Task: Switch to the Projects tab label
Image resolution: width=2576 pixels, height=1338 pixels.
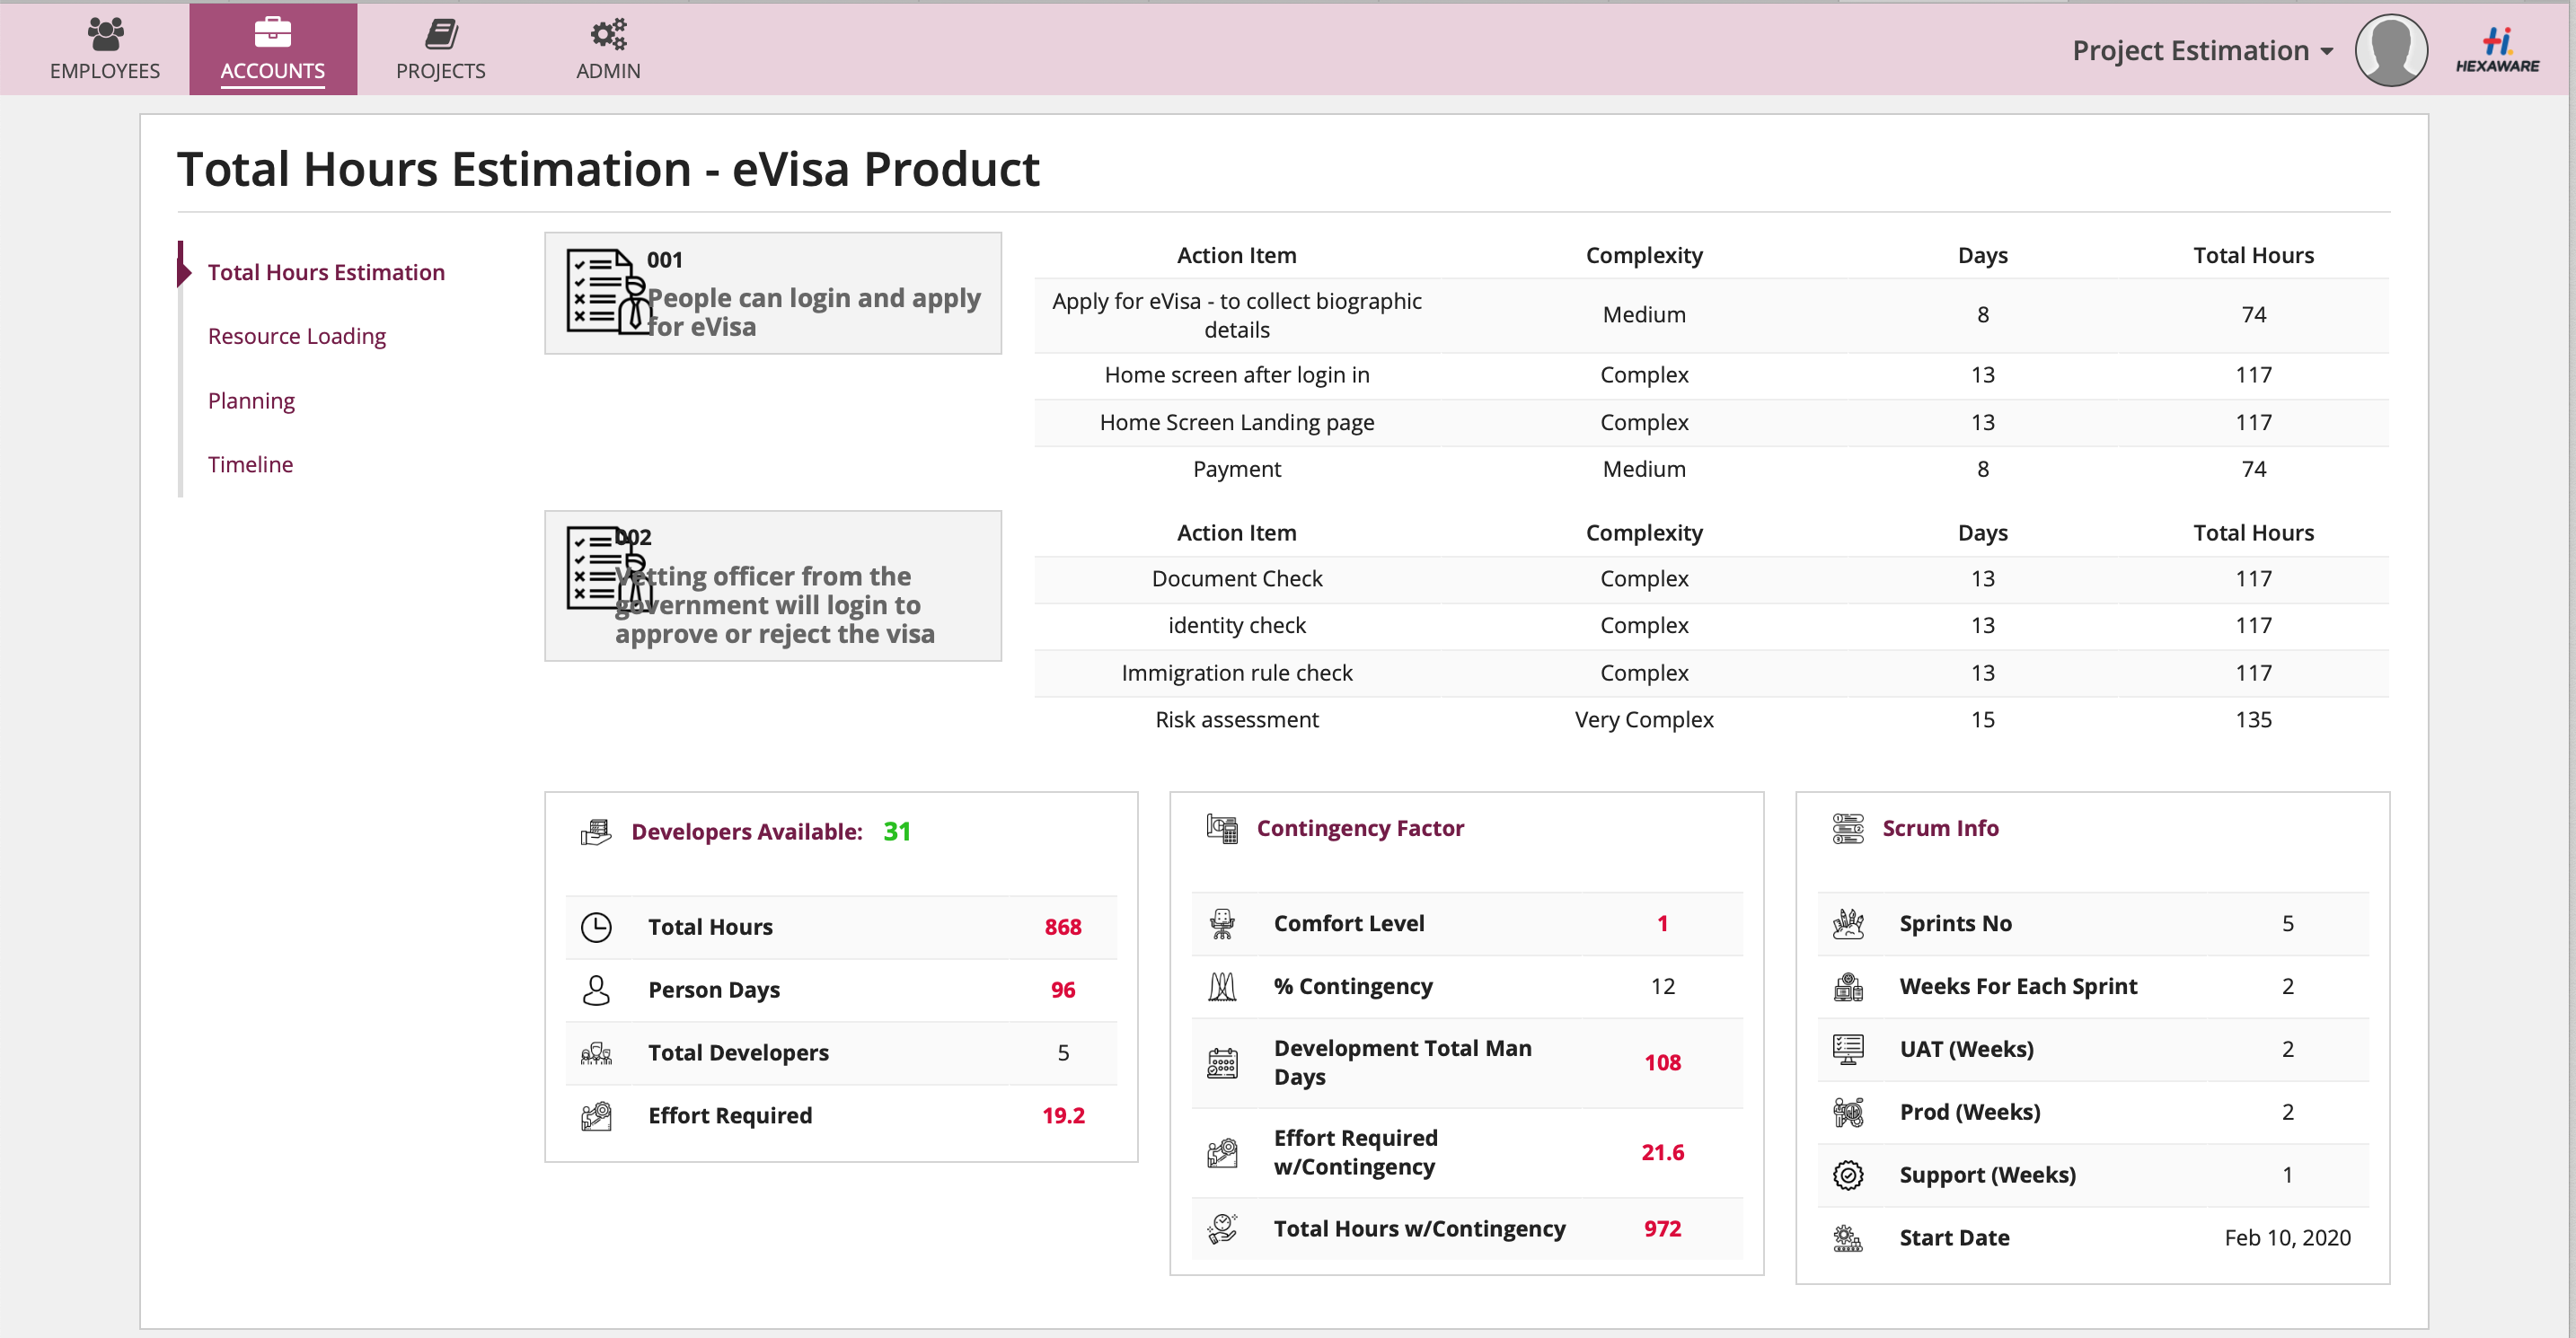Action: tap(441, 71)
